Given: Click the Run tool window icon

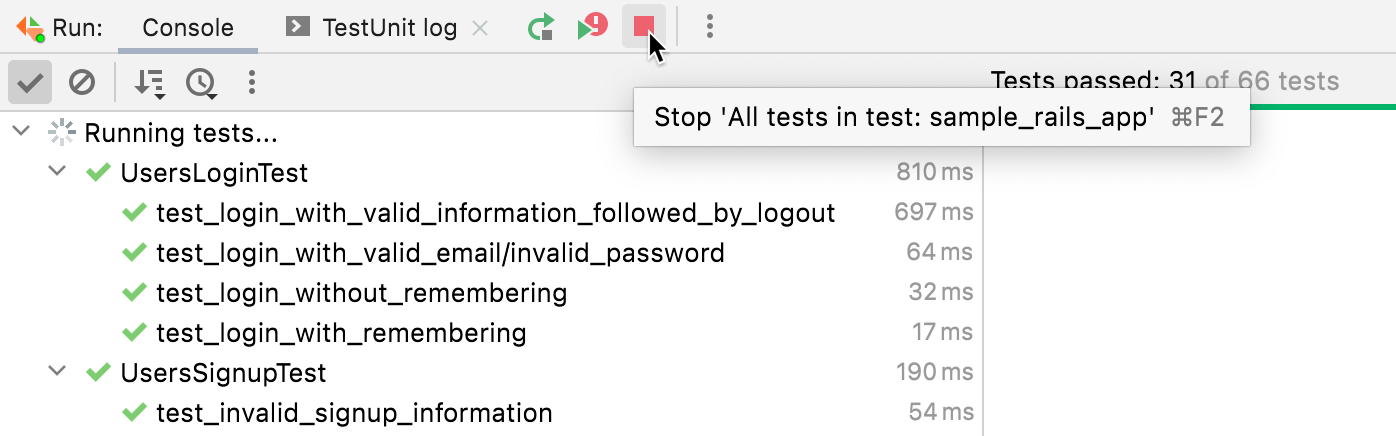Looking at the screenshot, I should 30,27.
